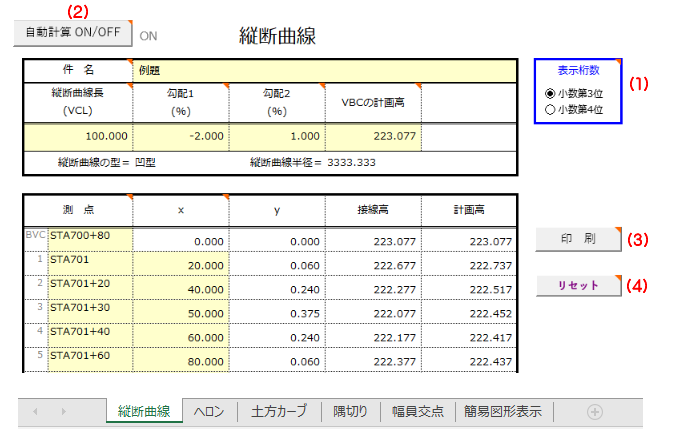Click the VBC計画高 cell showing 223.077

click(x=372, y=136)
